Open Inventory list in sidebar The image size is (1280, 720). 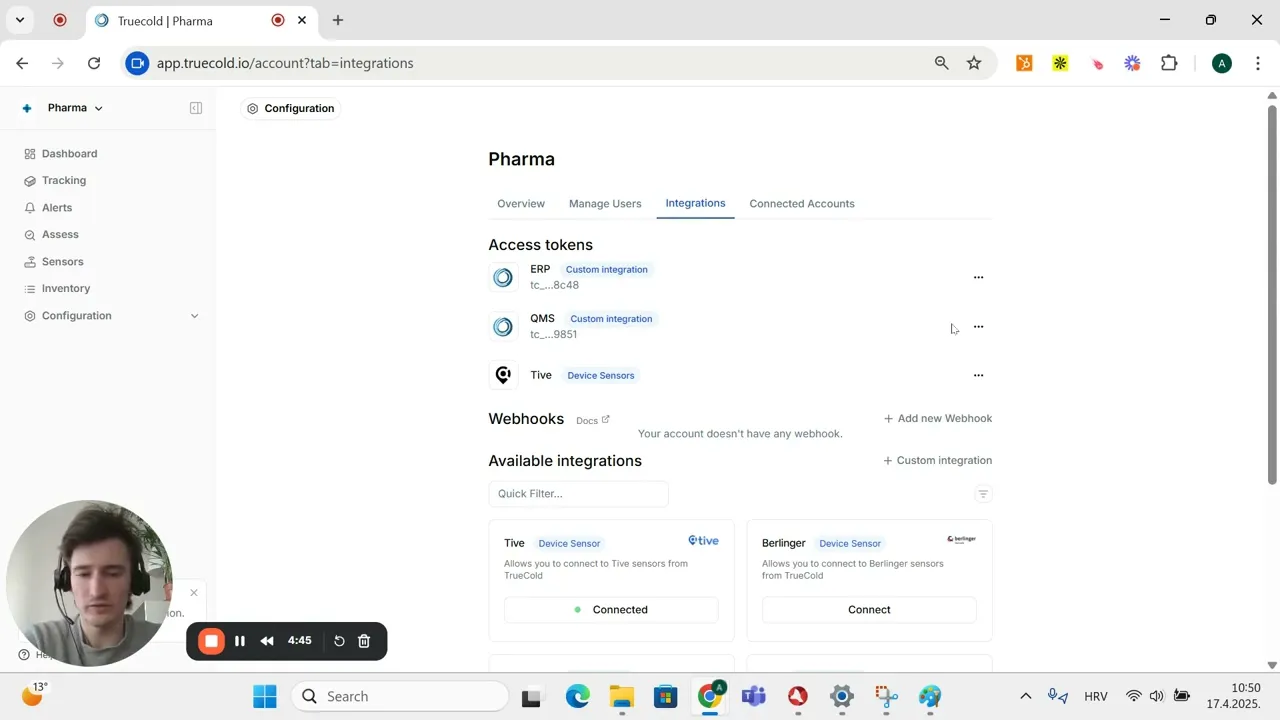tap(57, 289)
